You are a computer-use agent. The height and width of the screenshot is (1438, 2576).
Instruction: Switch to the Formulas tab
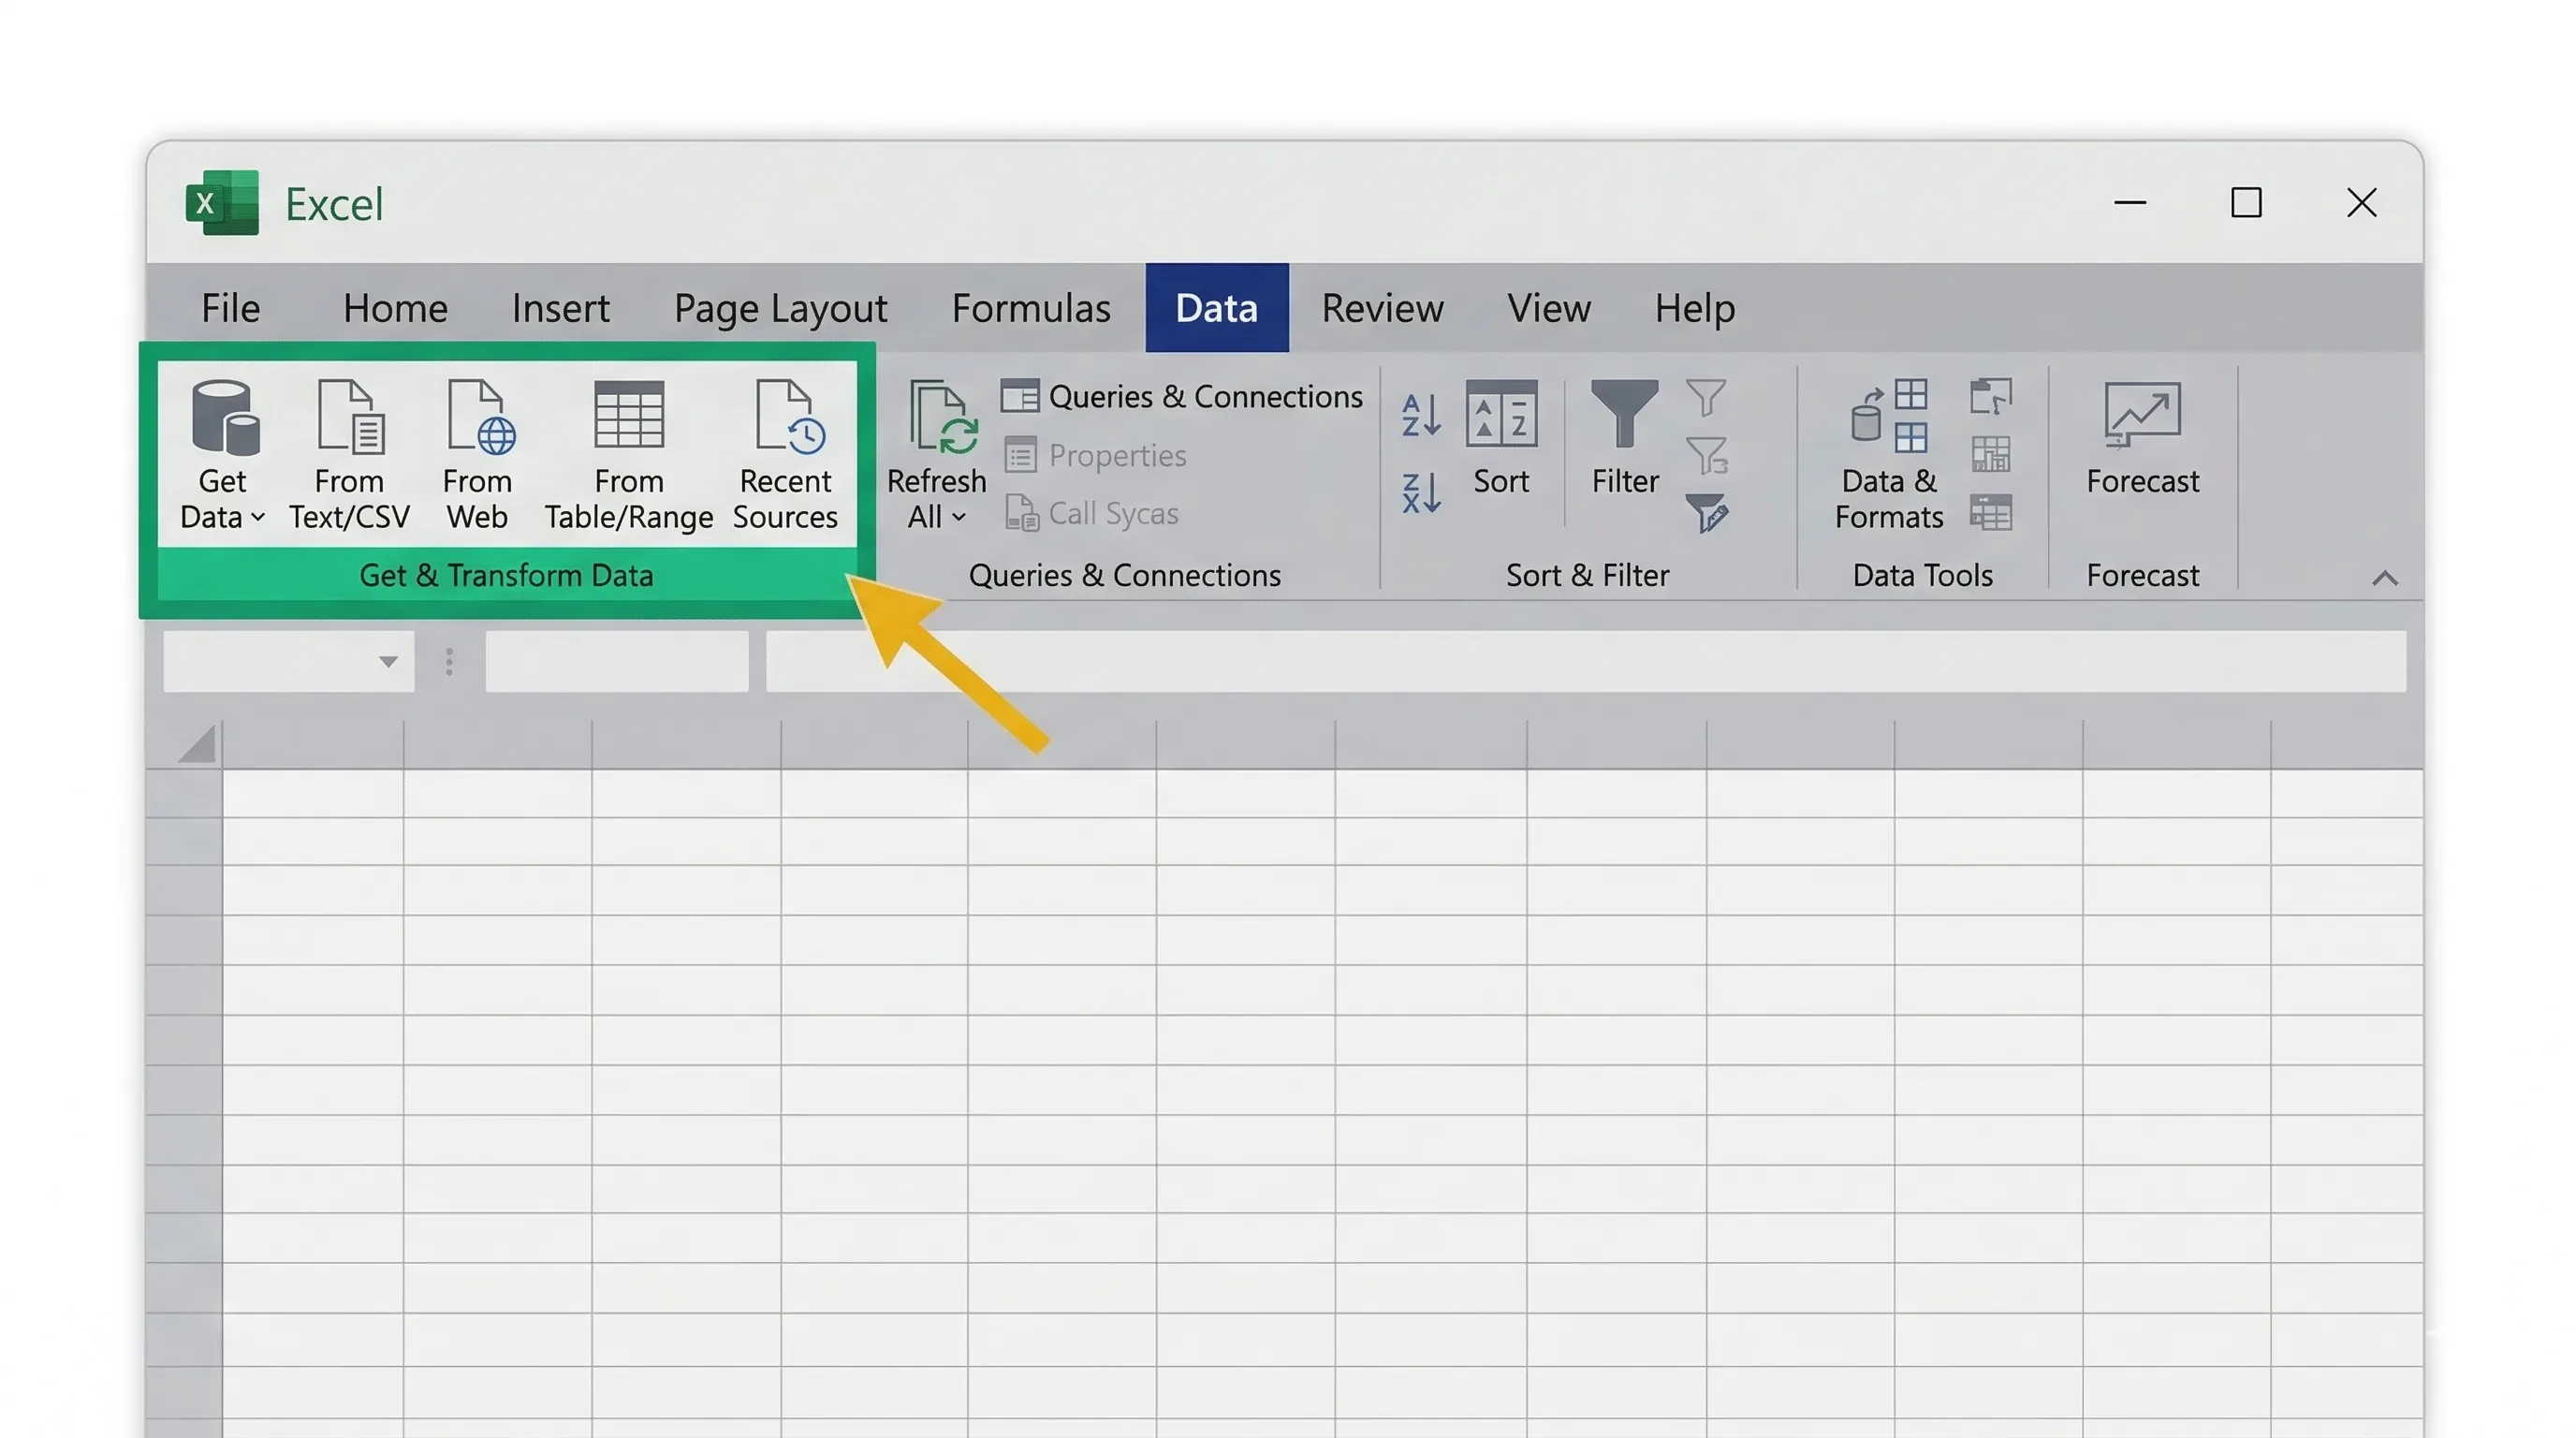click(1031, 308)
